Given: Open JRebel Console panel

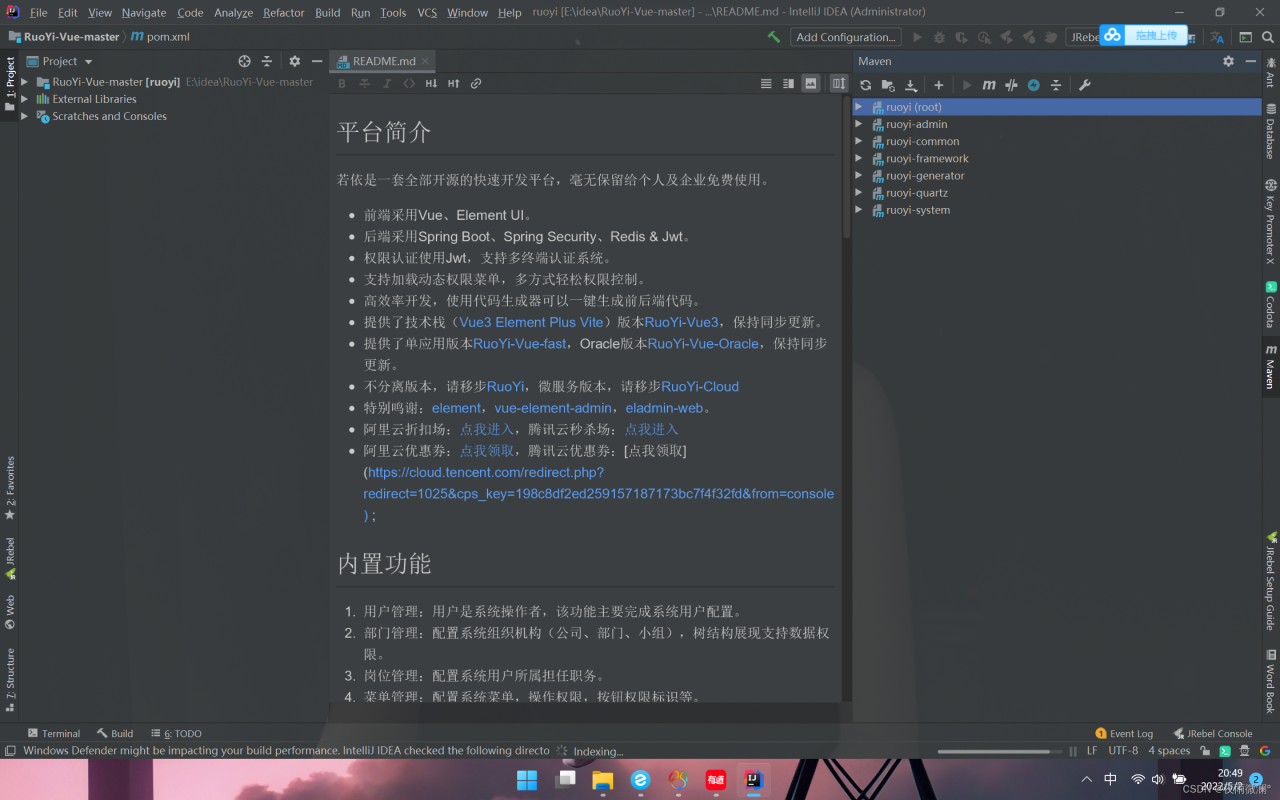Looking at the screenshot, I should (x=1212, y=733).
